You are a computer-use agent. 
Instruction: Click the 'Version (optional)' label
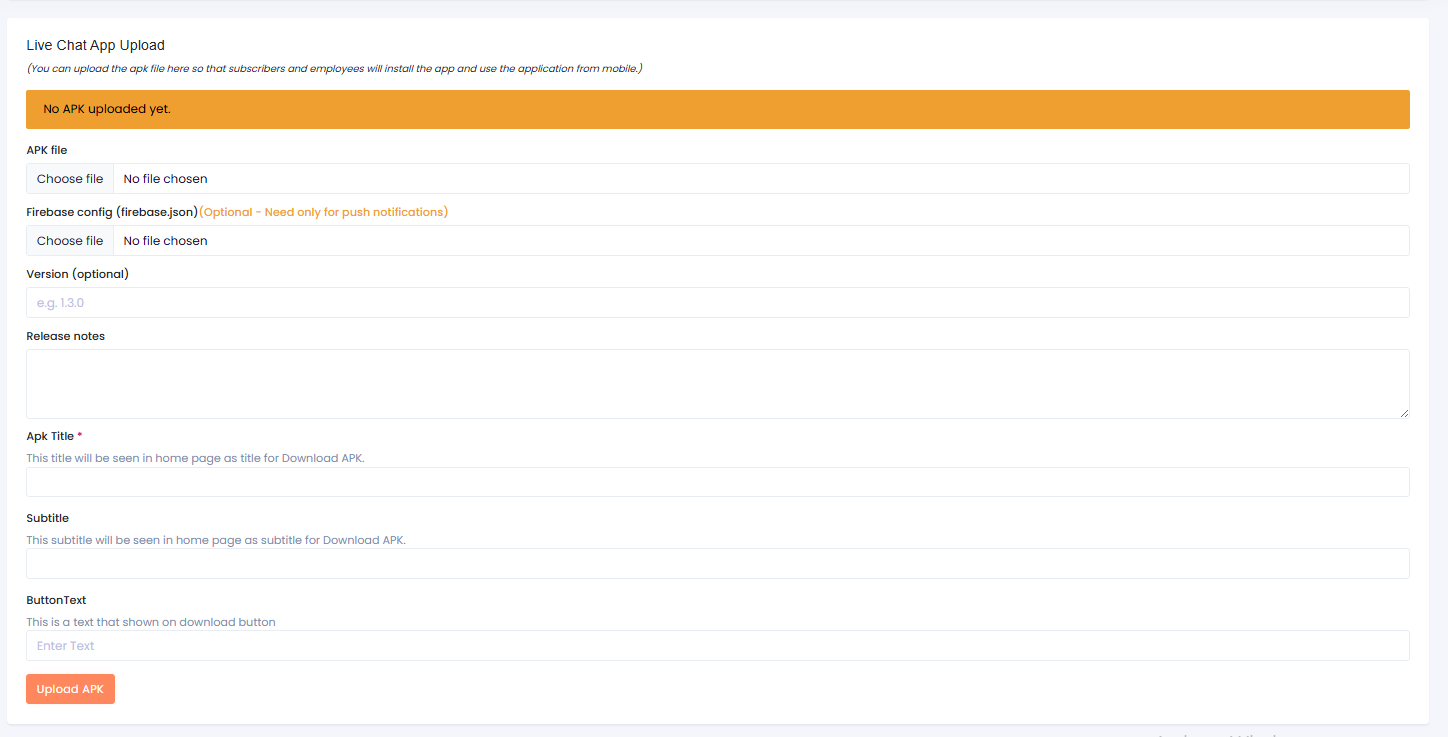77,274
